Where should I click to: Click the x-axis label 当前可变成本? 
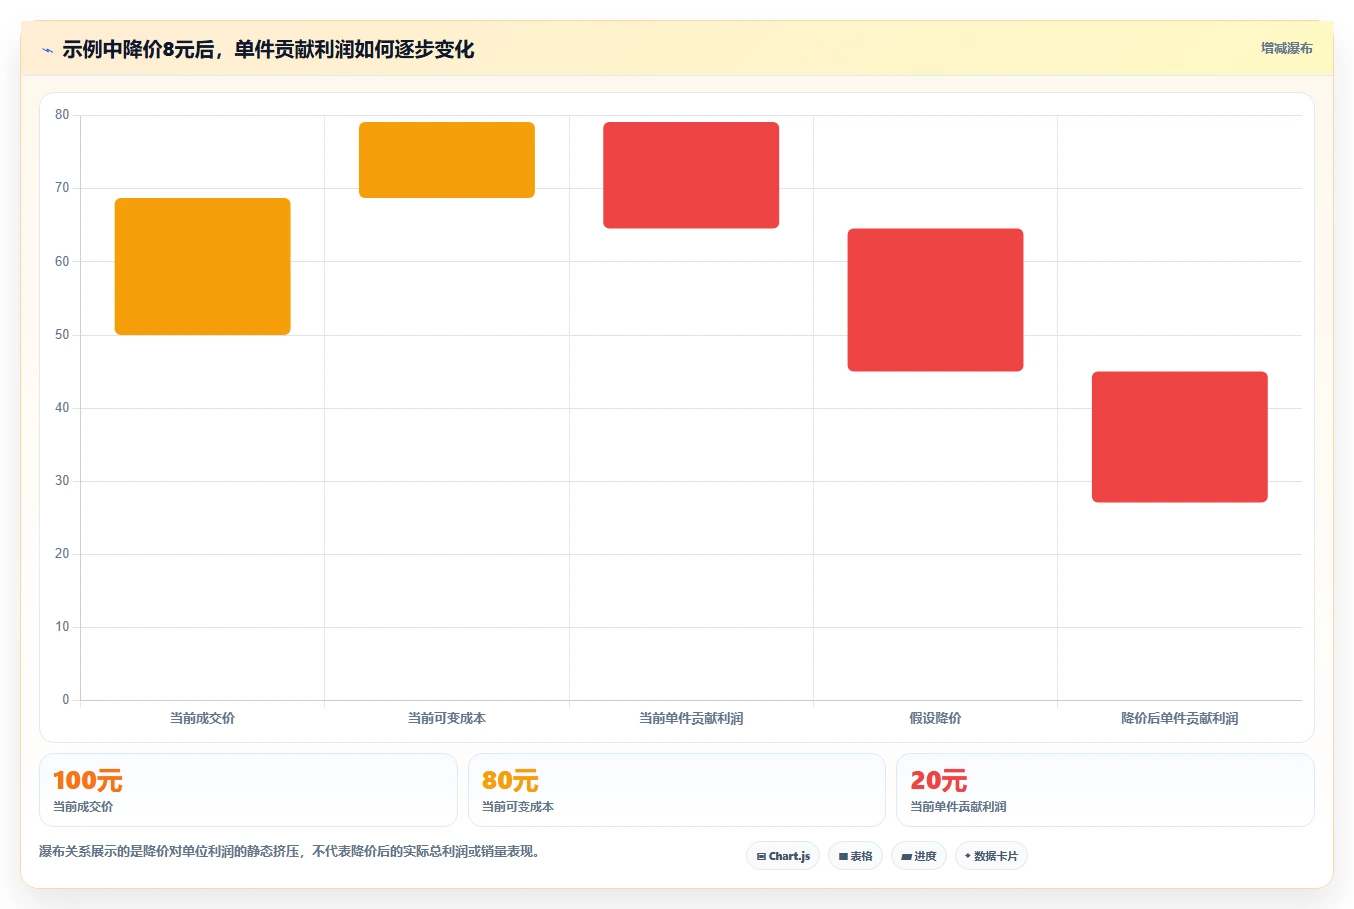[x=447, y=718]
